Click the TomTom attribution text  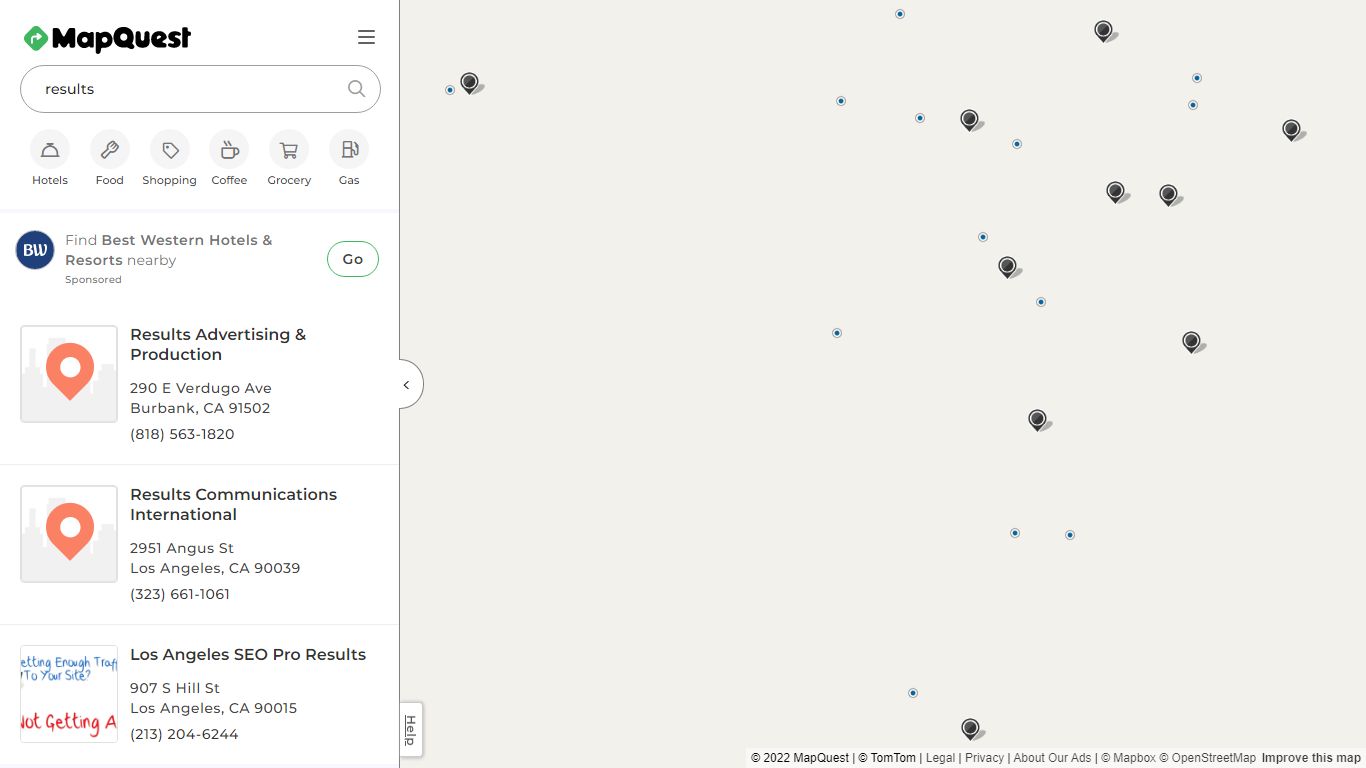pos(887,758)
